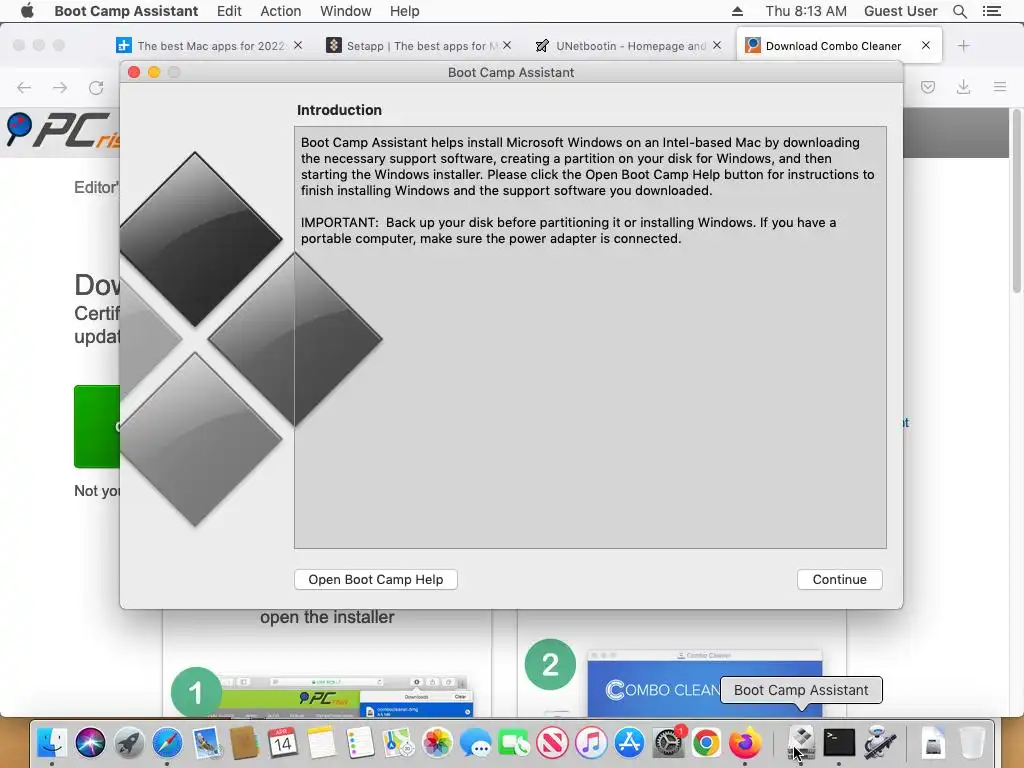This screenshot has width=1024, height=768.
Task: Open Google Chrome in Dock
Action: 706,743
